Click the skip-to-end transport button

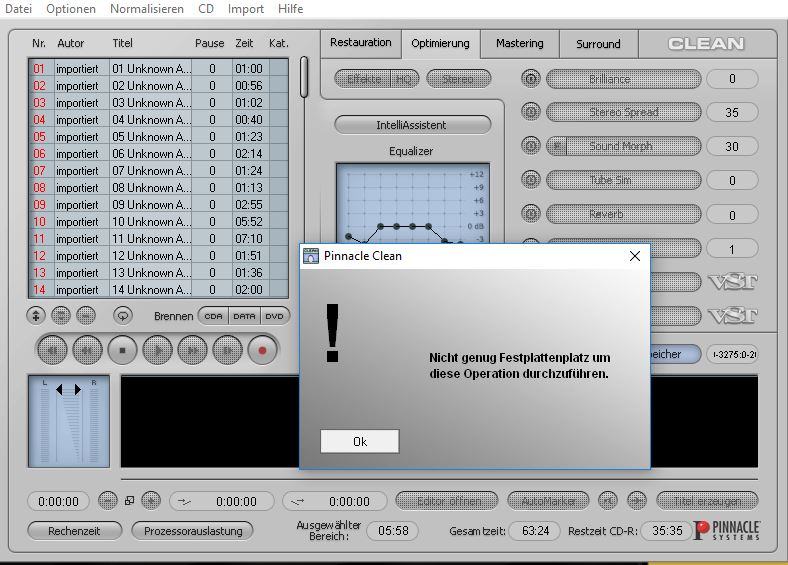coord(227,350)
